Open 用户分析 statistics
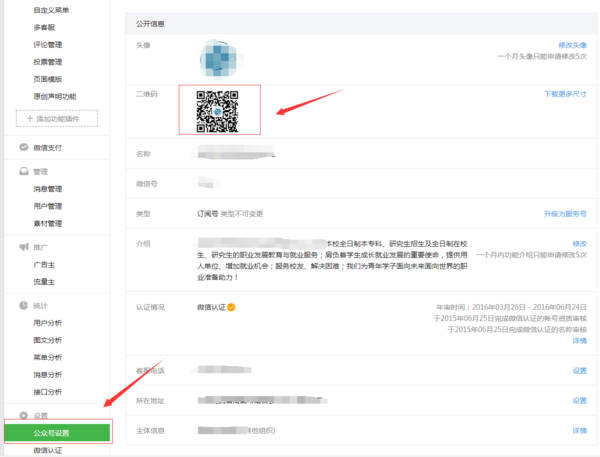The height and width of the screenshot is (457, 600). tap(47, 323)
